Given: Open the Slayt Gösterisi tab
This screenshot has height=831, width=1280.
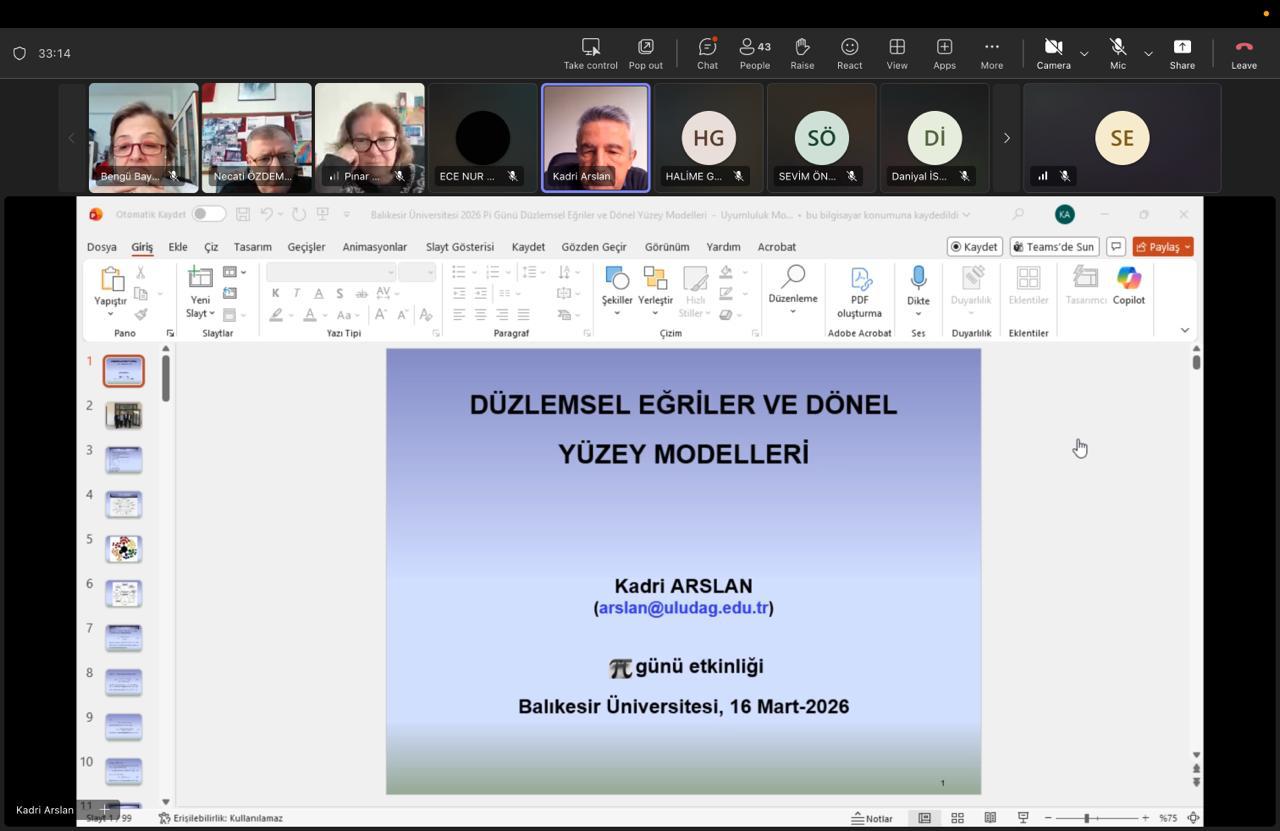Looking at the screenshot, I should tap(460, 247).
